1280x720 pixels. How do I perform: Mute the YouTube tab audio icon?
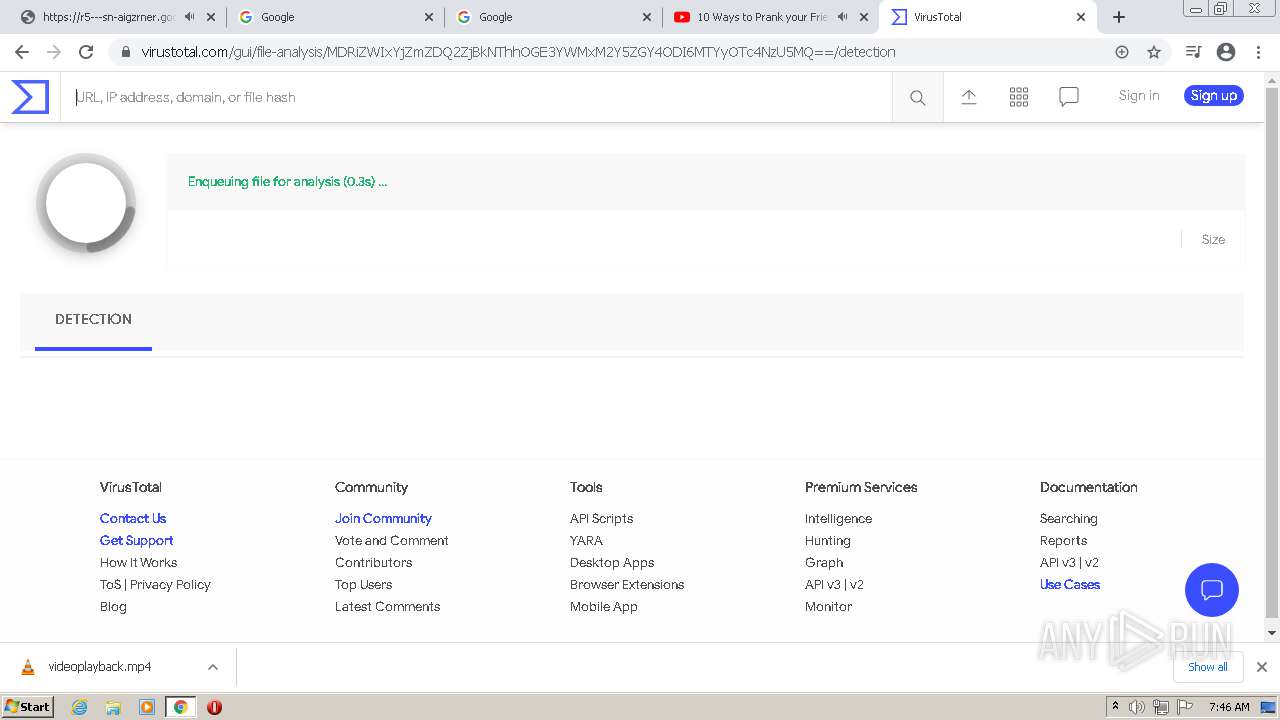coord(843,17)
